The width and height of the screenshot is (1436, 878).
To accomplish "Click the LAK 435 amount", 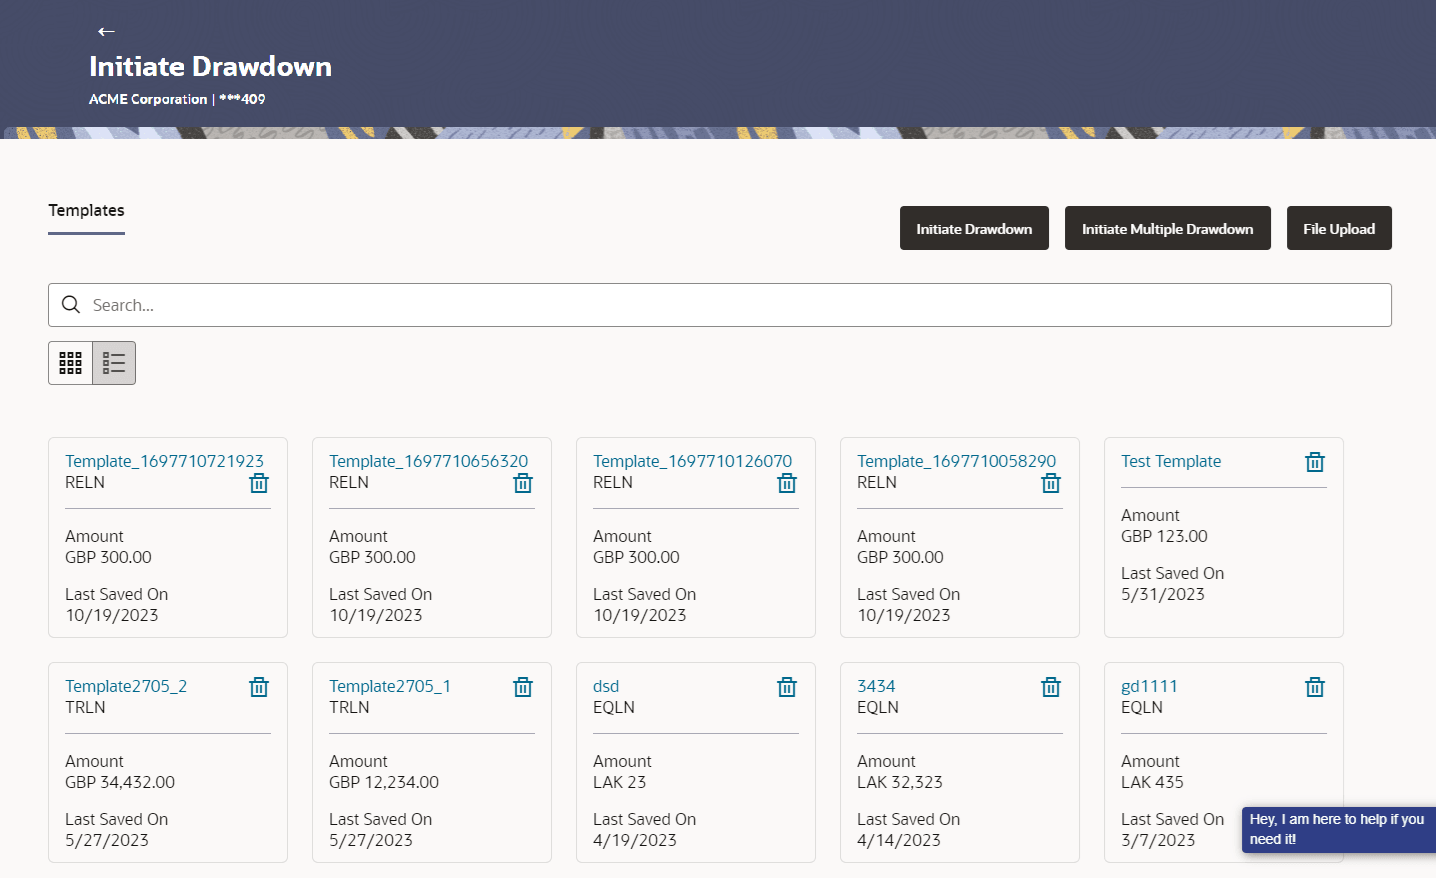I will click(1152, 782).
